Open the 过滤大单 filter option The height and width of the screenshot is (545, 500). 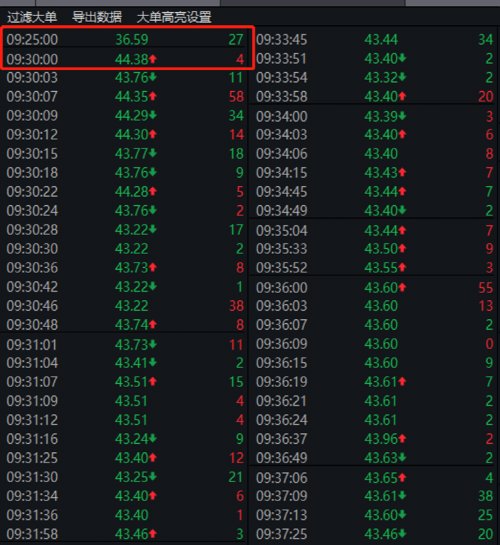(32, 17)
